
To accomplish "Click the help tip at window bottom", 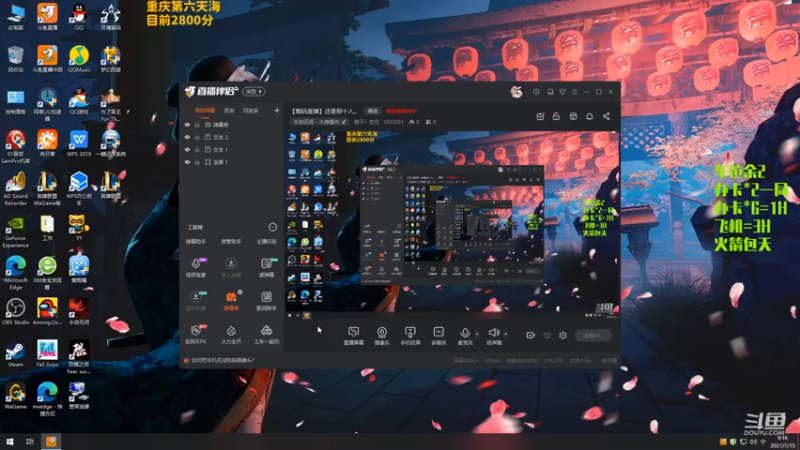I will (x=219, y=360).
